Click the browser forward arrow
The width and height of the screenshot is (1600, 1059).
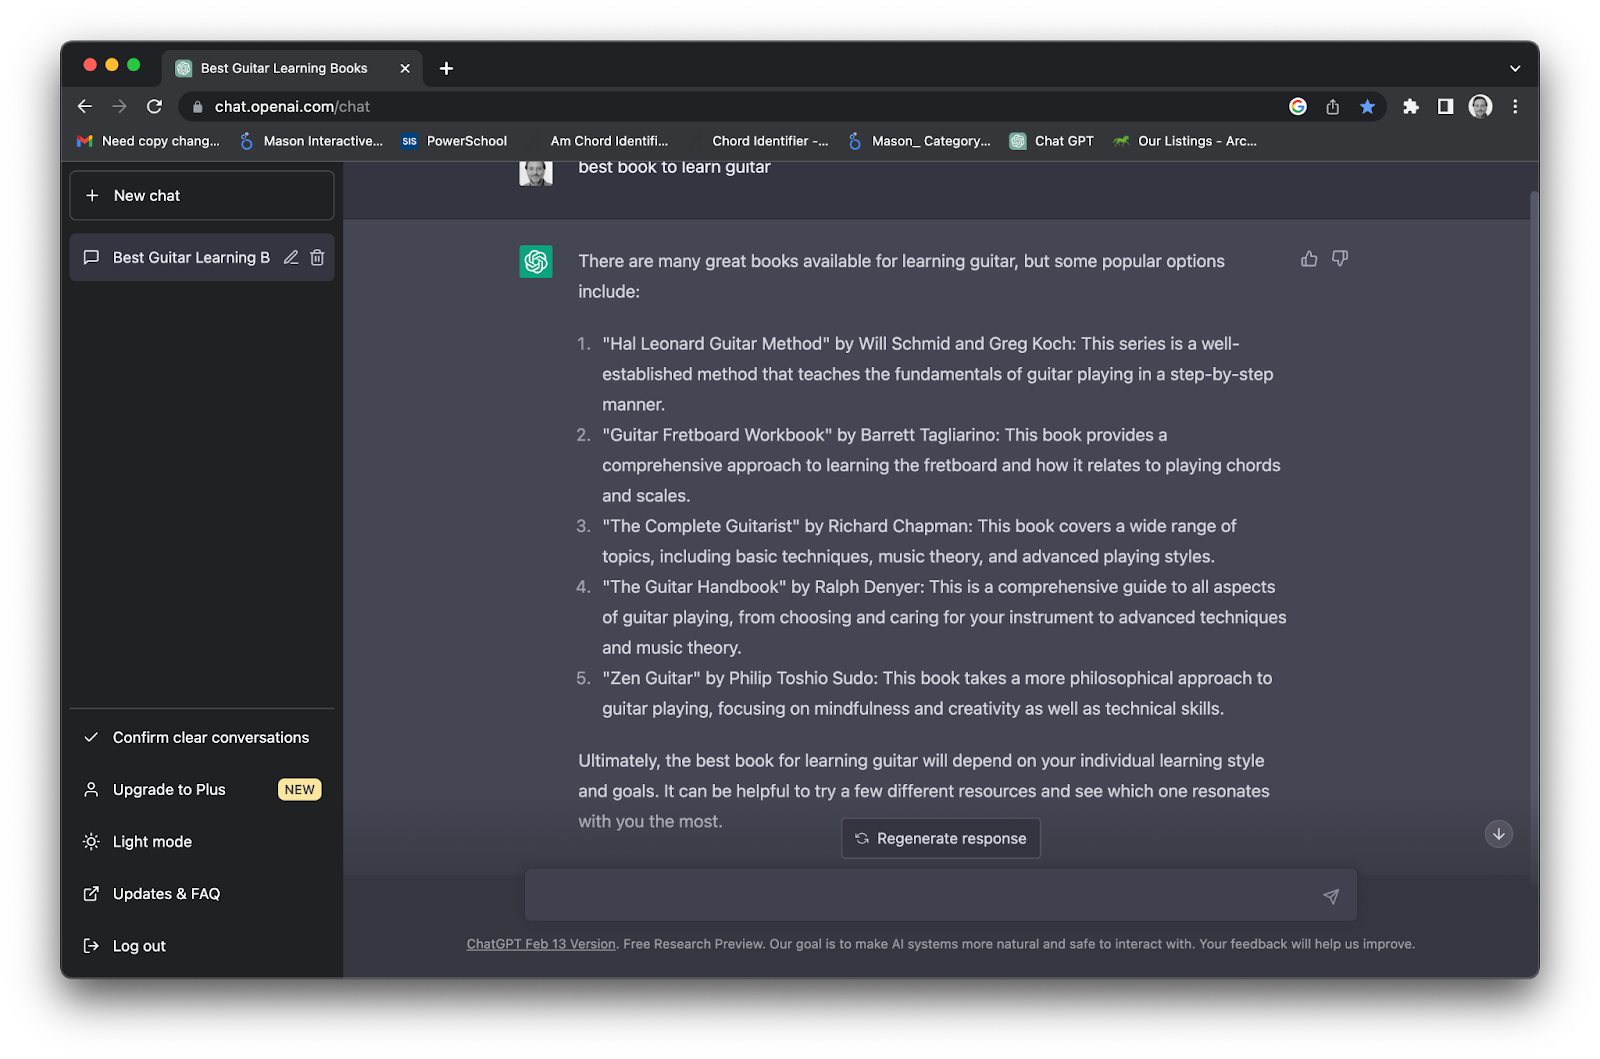(x=120, y=106)
